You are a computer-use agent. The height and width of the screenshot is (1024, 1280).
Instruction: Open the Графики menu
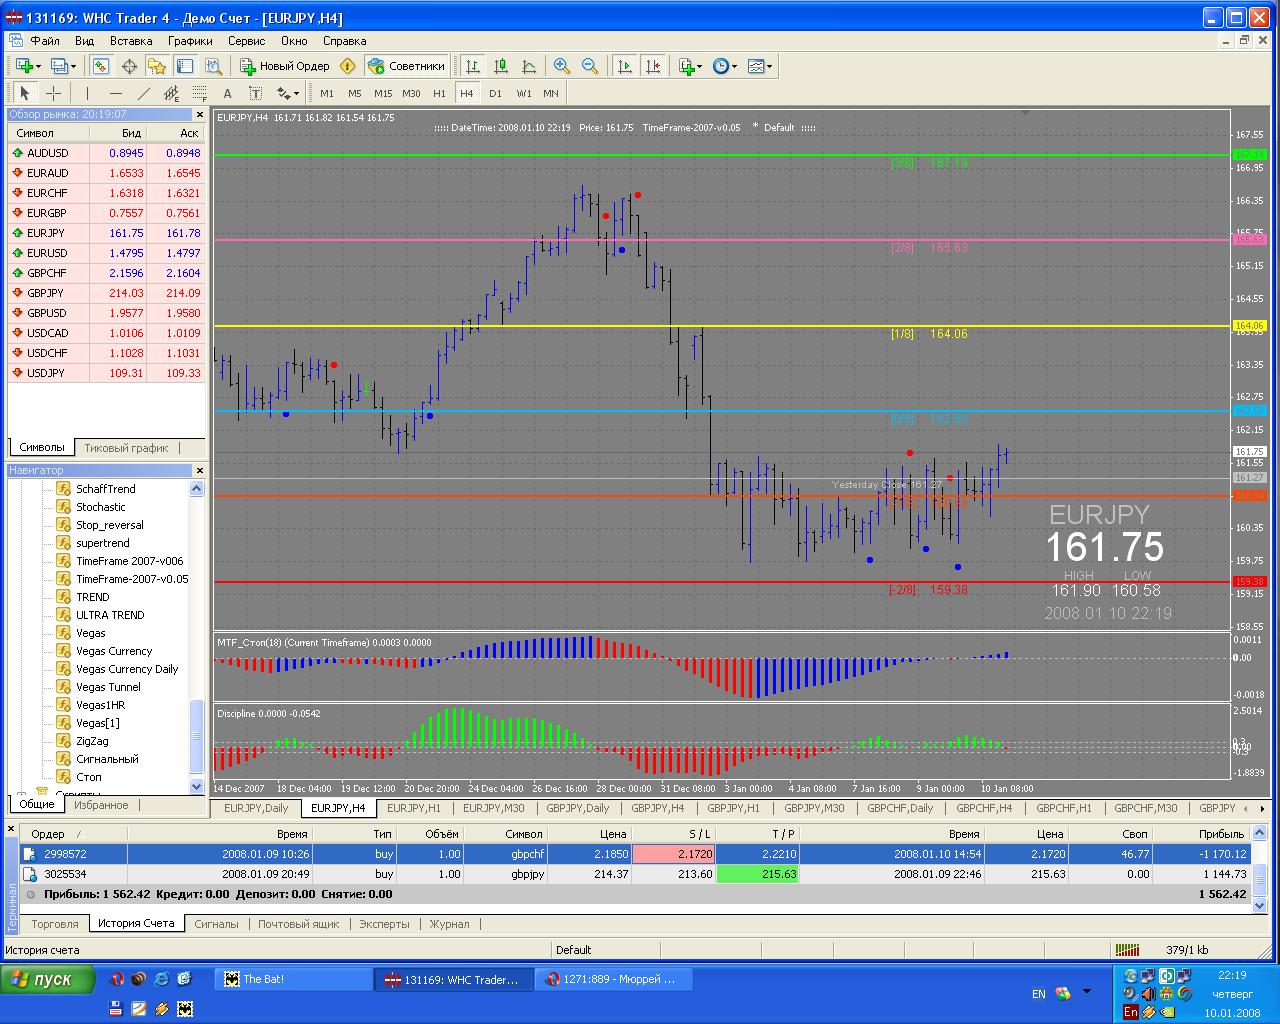coord(190,41)
